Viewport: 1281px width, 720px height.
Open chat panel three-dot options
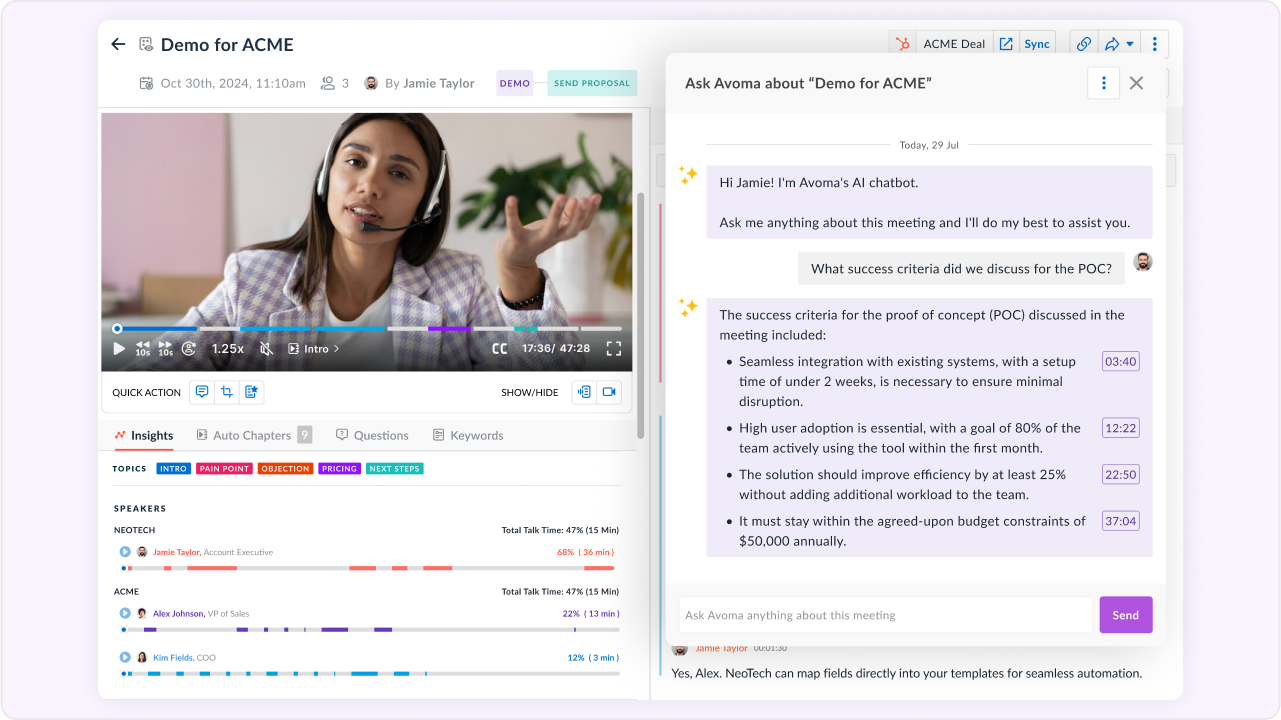point(1103,83)
